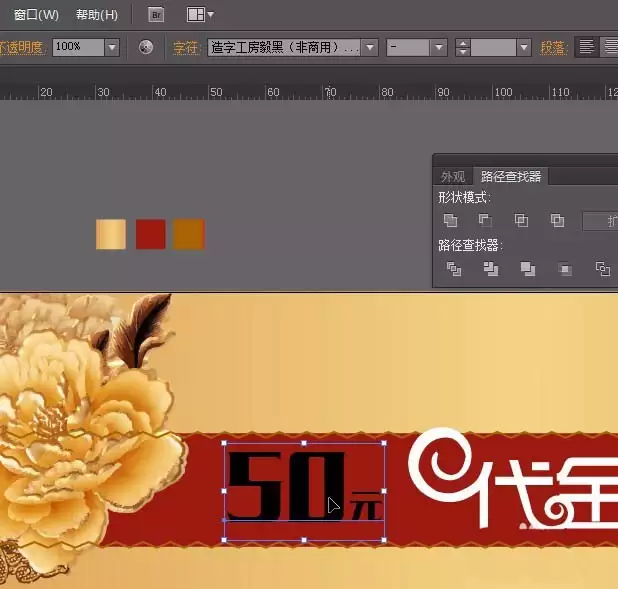Select the dark red color swatch
Screen dimensions: 618x589
(151, 235)
